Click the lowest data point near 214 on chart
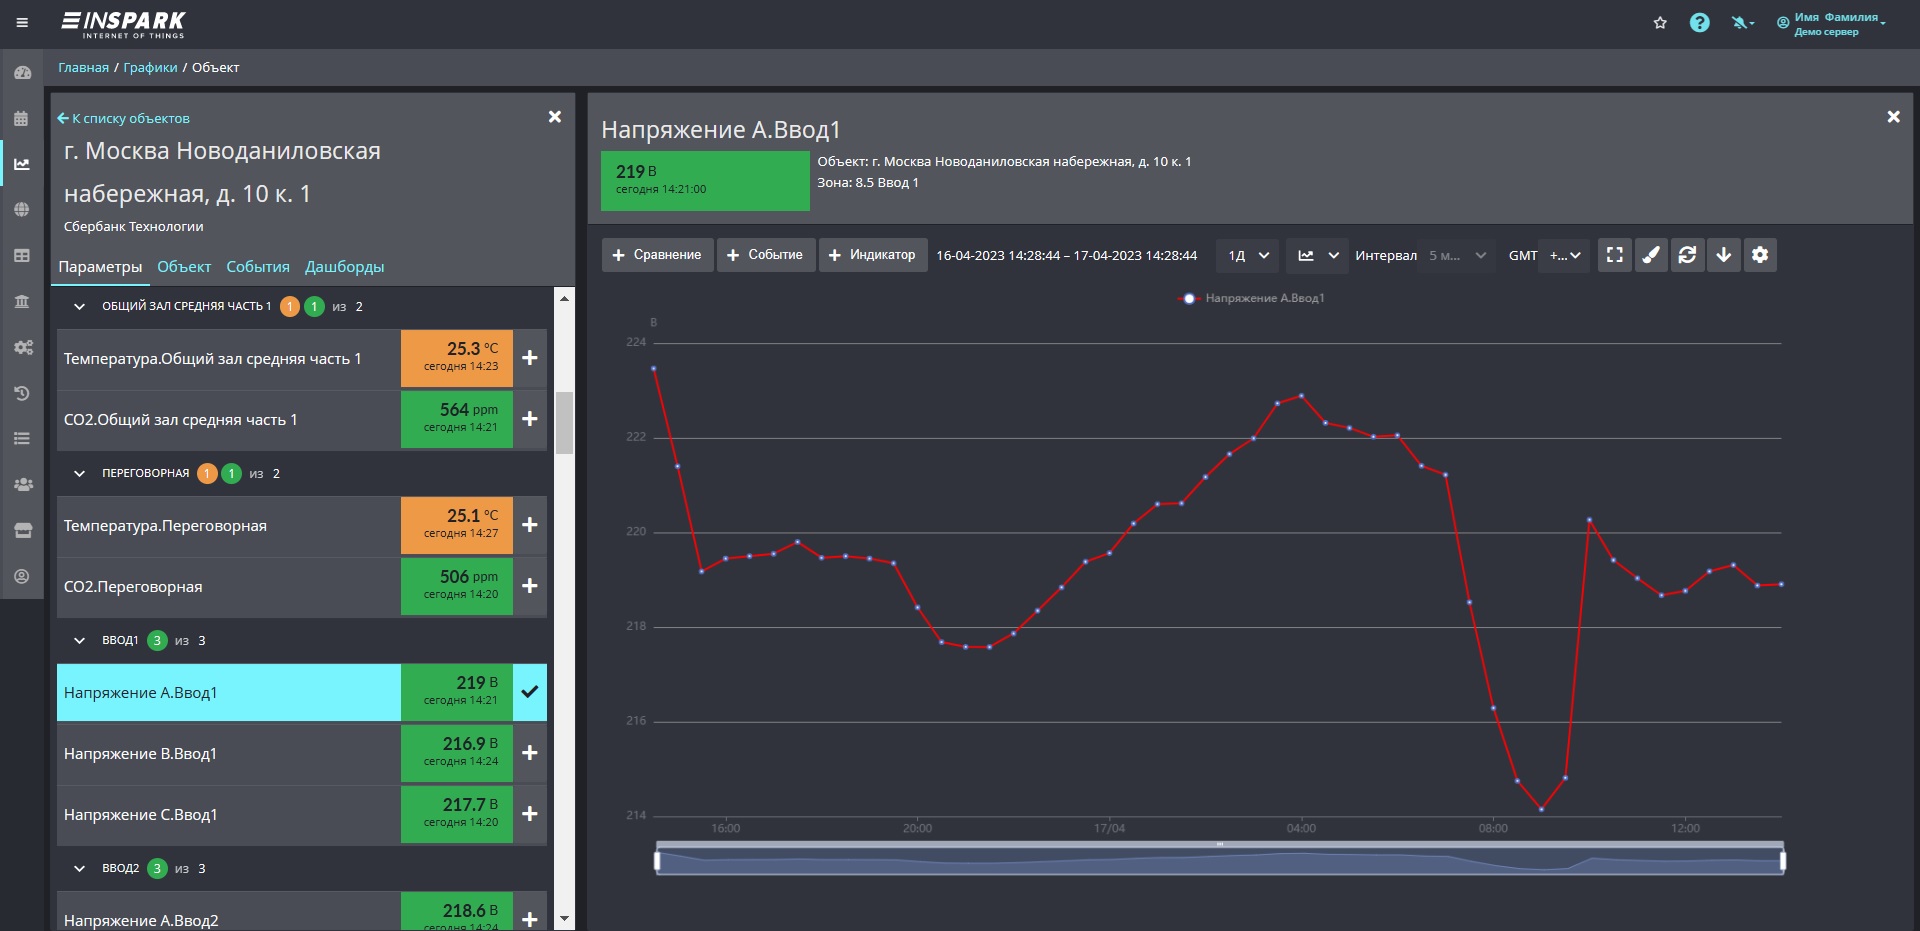The height and width of the screenshot is (931, 1920). coord(1541,808)
